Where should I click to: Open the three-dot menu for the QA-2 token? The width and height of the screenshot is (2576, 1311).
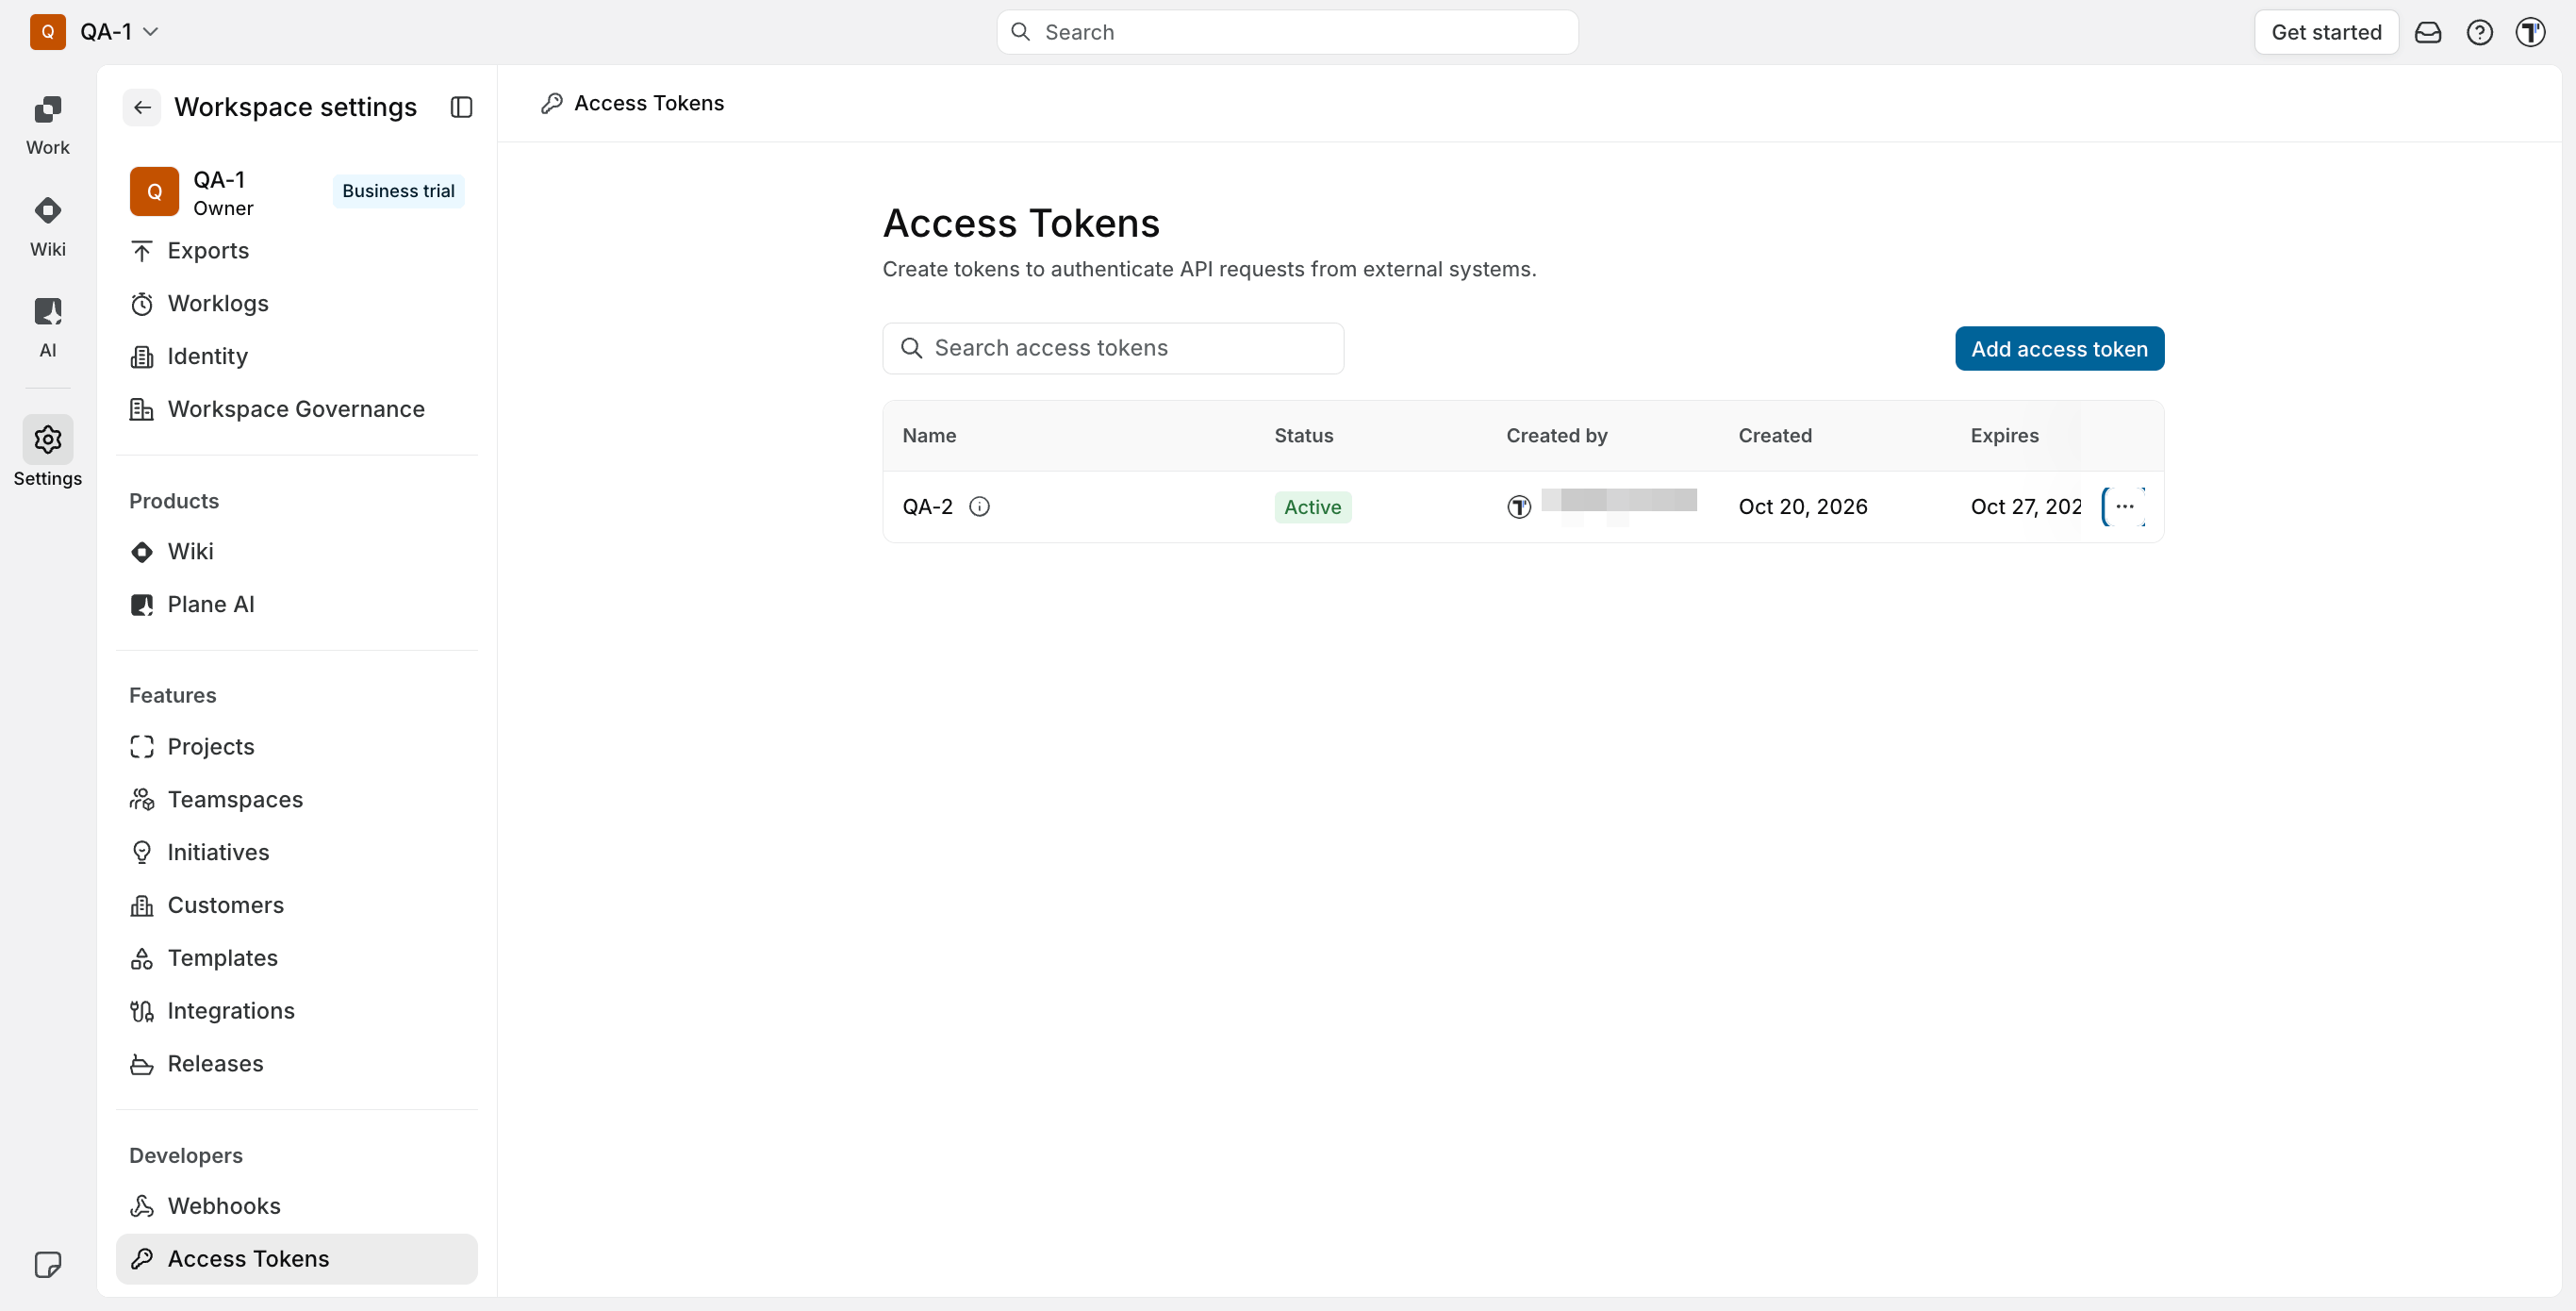(x=2124, y=506)
